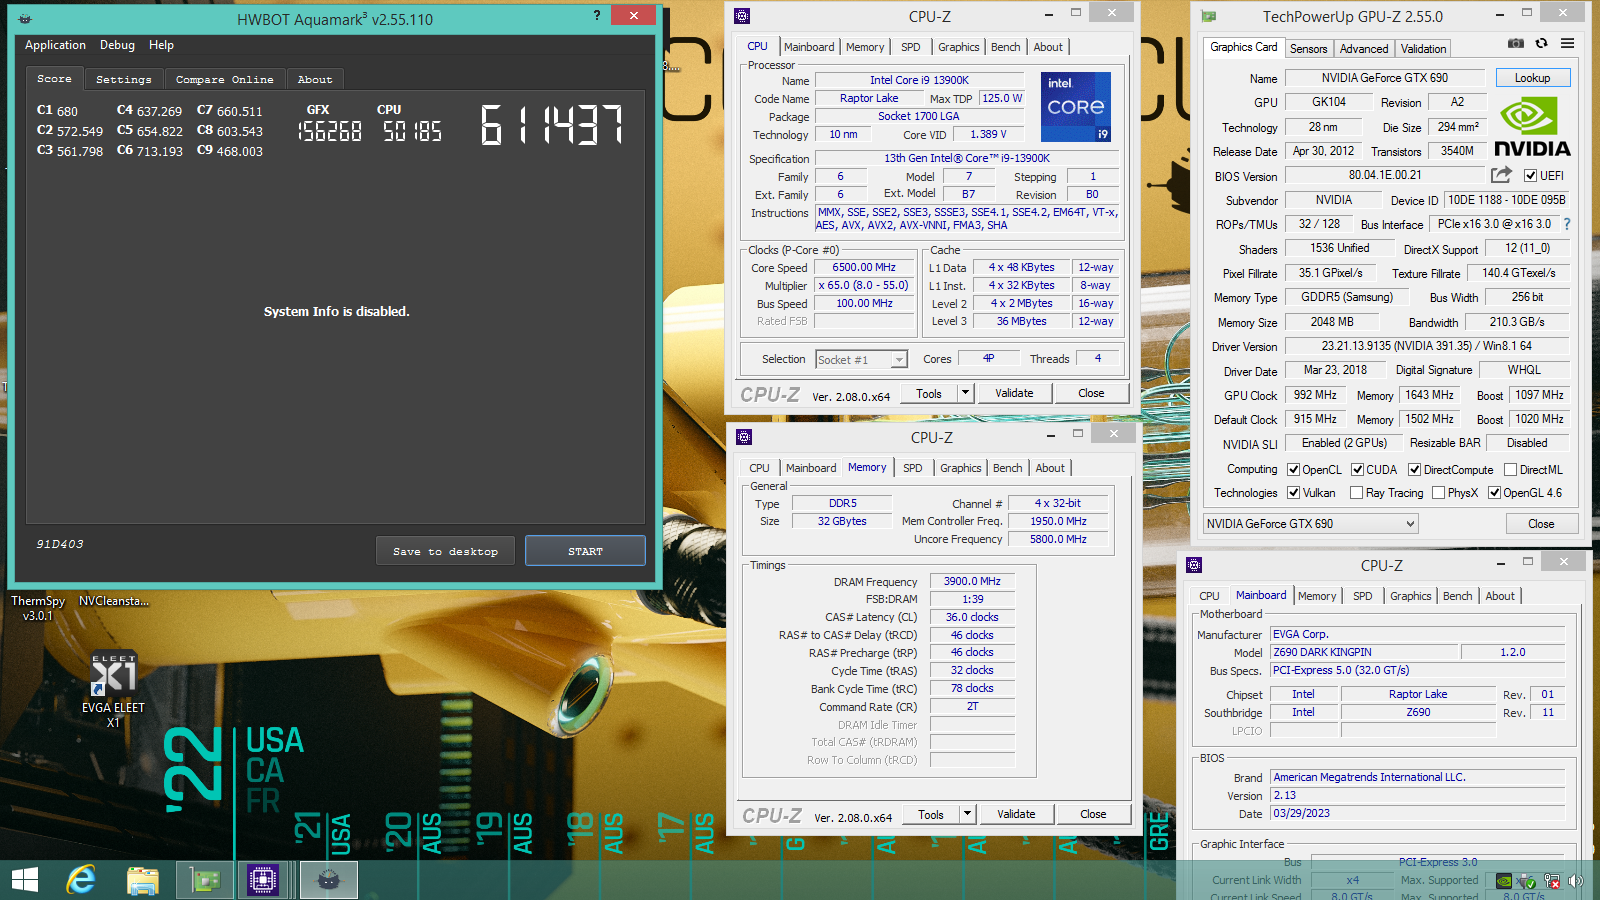Viewport: 1600px width, 900px height.
Task: Toggle the DirectML checkbox
Action: pyautogui.click(x=1510, y=470)
